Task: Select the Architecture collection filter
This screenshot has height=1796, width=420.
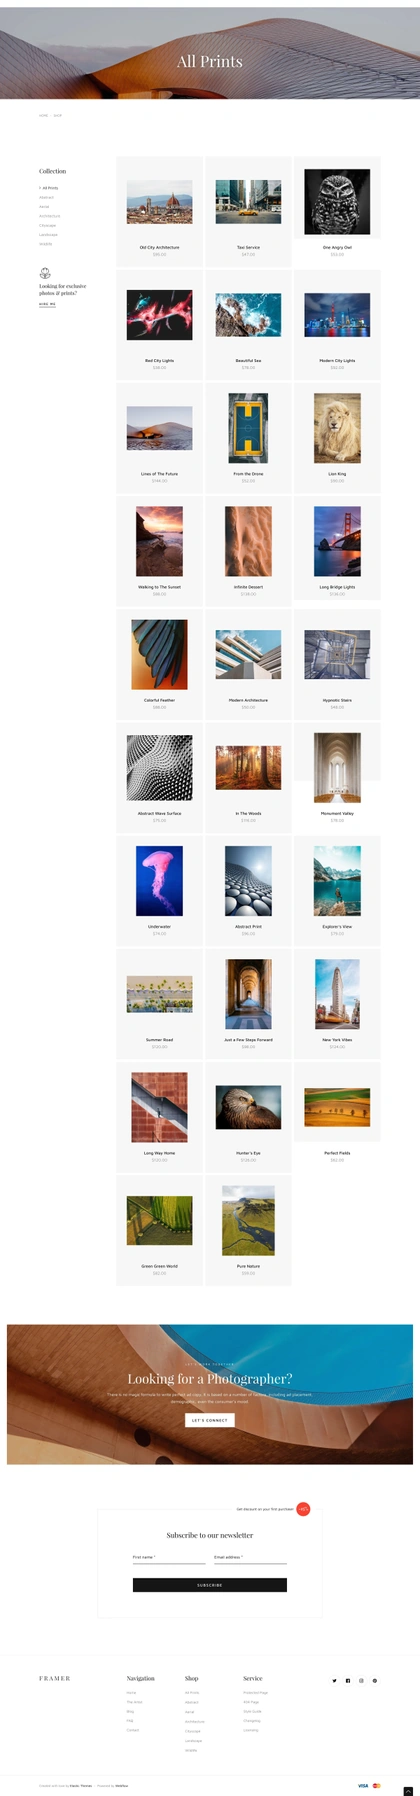Action: tap(49, 216)
